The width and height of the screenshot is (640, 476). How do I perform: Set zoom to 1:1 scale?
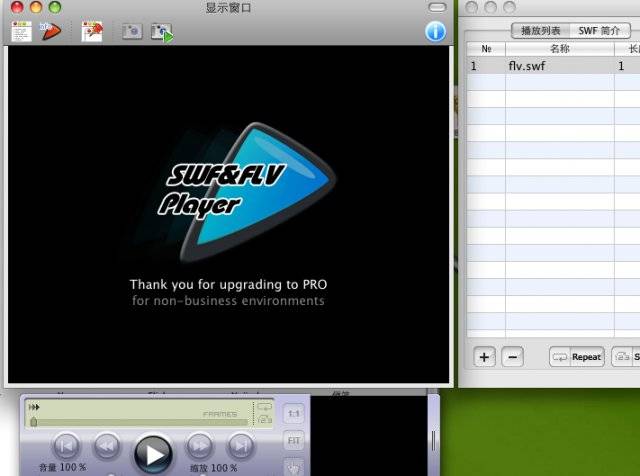pos(294,413)
